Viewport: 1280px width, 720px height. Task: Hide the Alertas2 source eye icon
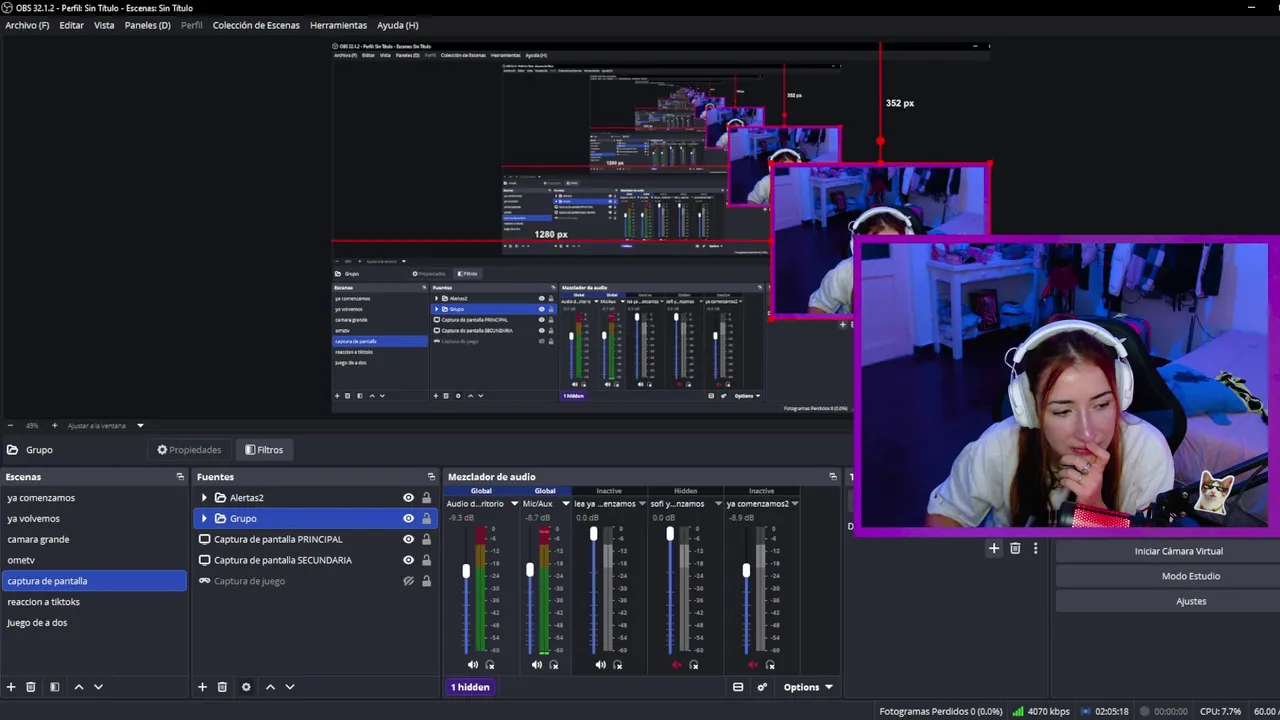click(408, 498)
